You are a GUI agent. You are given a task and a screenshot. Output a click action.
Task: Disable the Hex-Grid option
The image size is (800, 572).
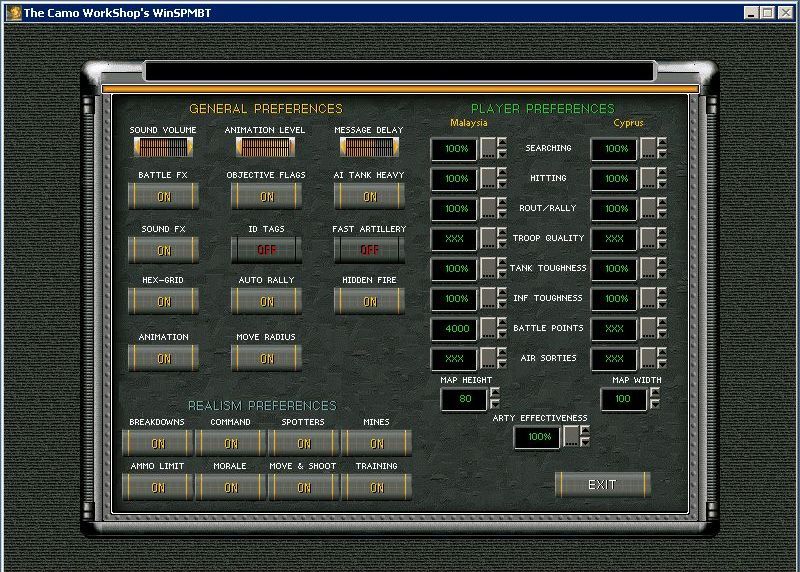point(163,301)
